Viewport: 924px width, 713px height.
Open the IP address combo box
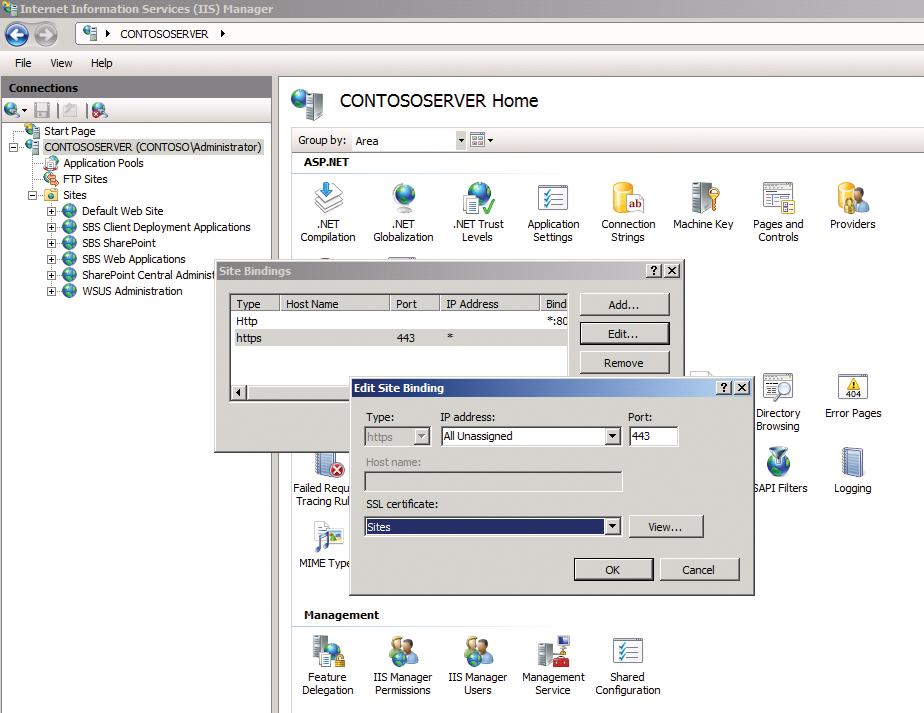tap(612, 437)
